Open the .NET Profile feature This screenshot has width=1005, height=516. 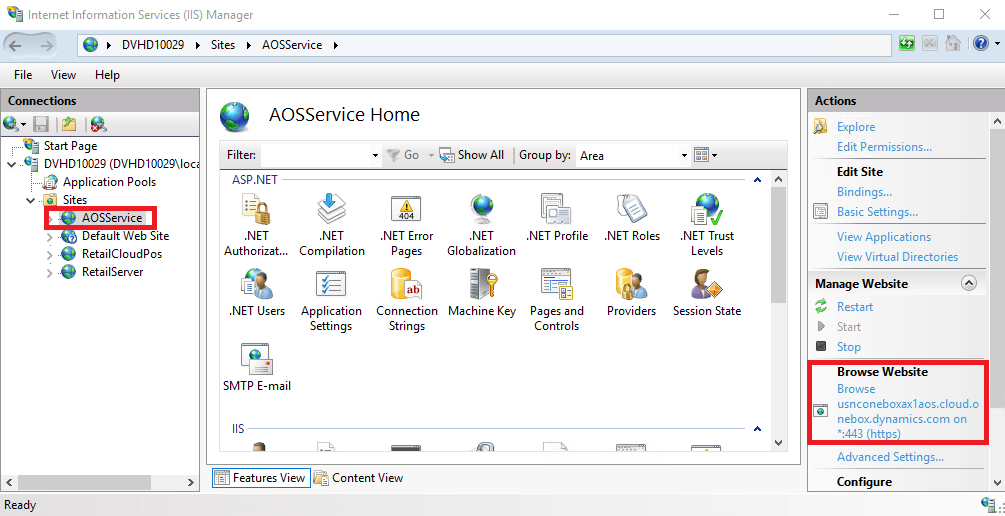(x=556, y=218)
